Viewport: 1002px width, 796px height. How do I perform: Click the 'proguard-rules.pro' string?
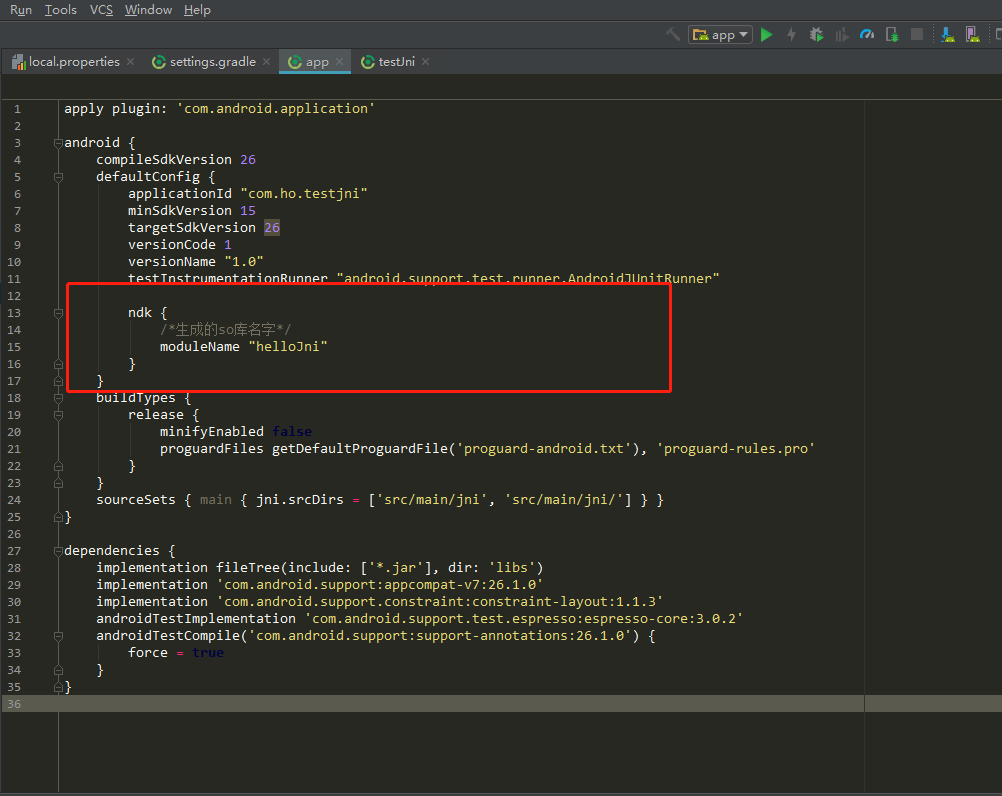pos(736,448)
